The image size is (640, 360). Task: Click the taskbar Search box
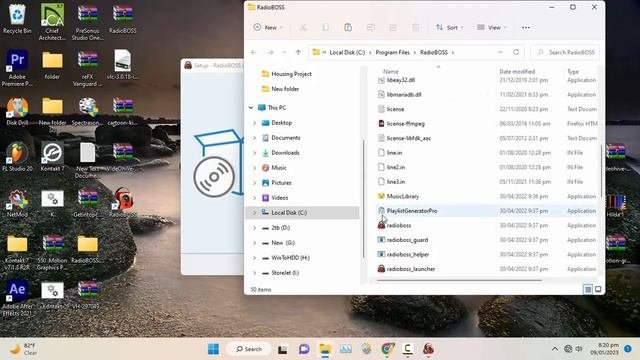point(249,349)
